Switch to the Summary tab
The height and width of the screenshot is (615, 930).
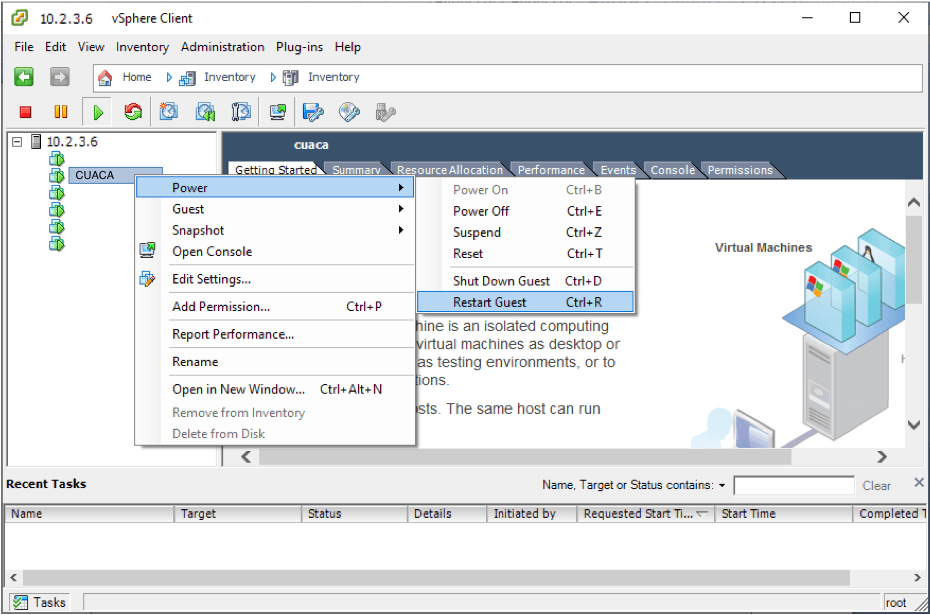(356, 170)
